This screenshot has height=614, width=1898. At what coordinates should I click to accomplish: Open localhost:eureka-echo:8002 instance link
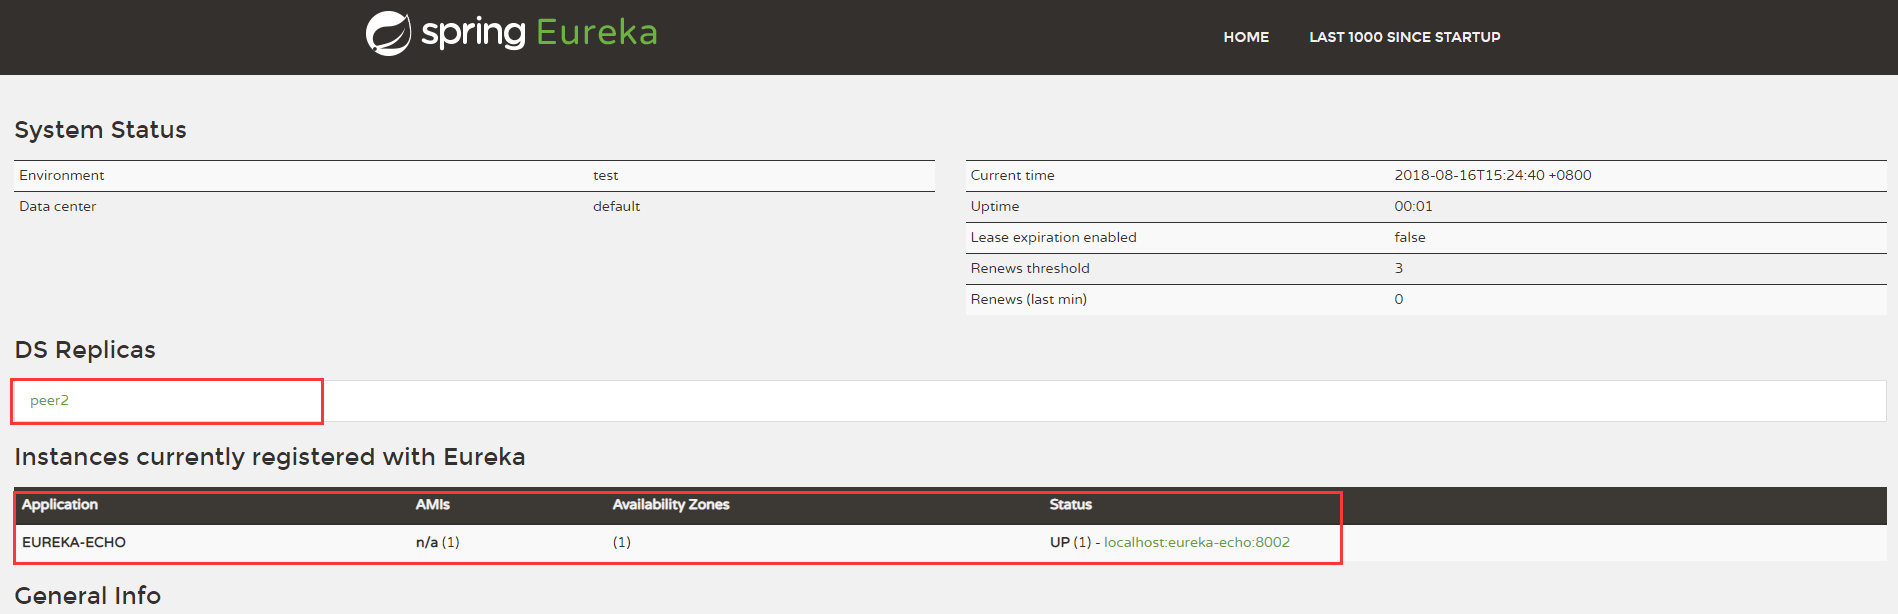[1197, 542]
